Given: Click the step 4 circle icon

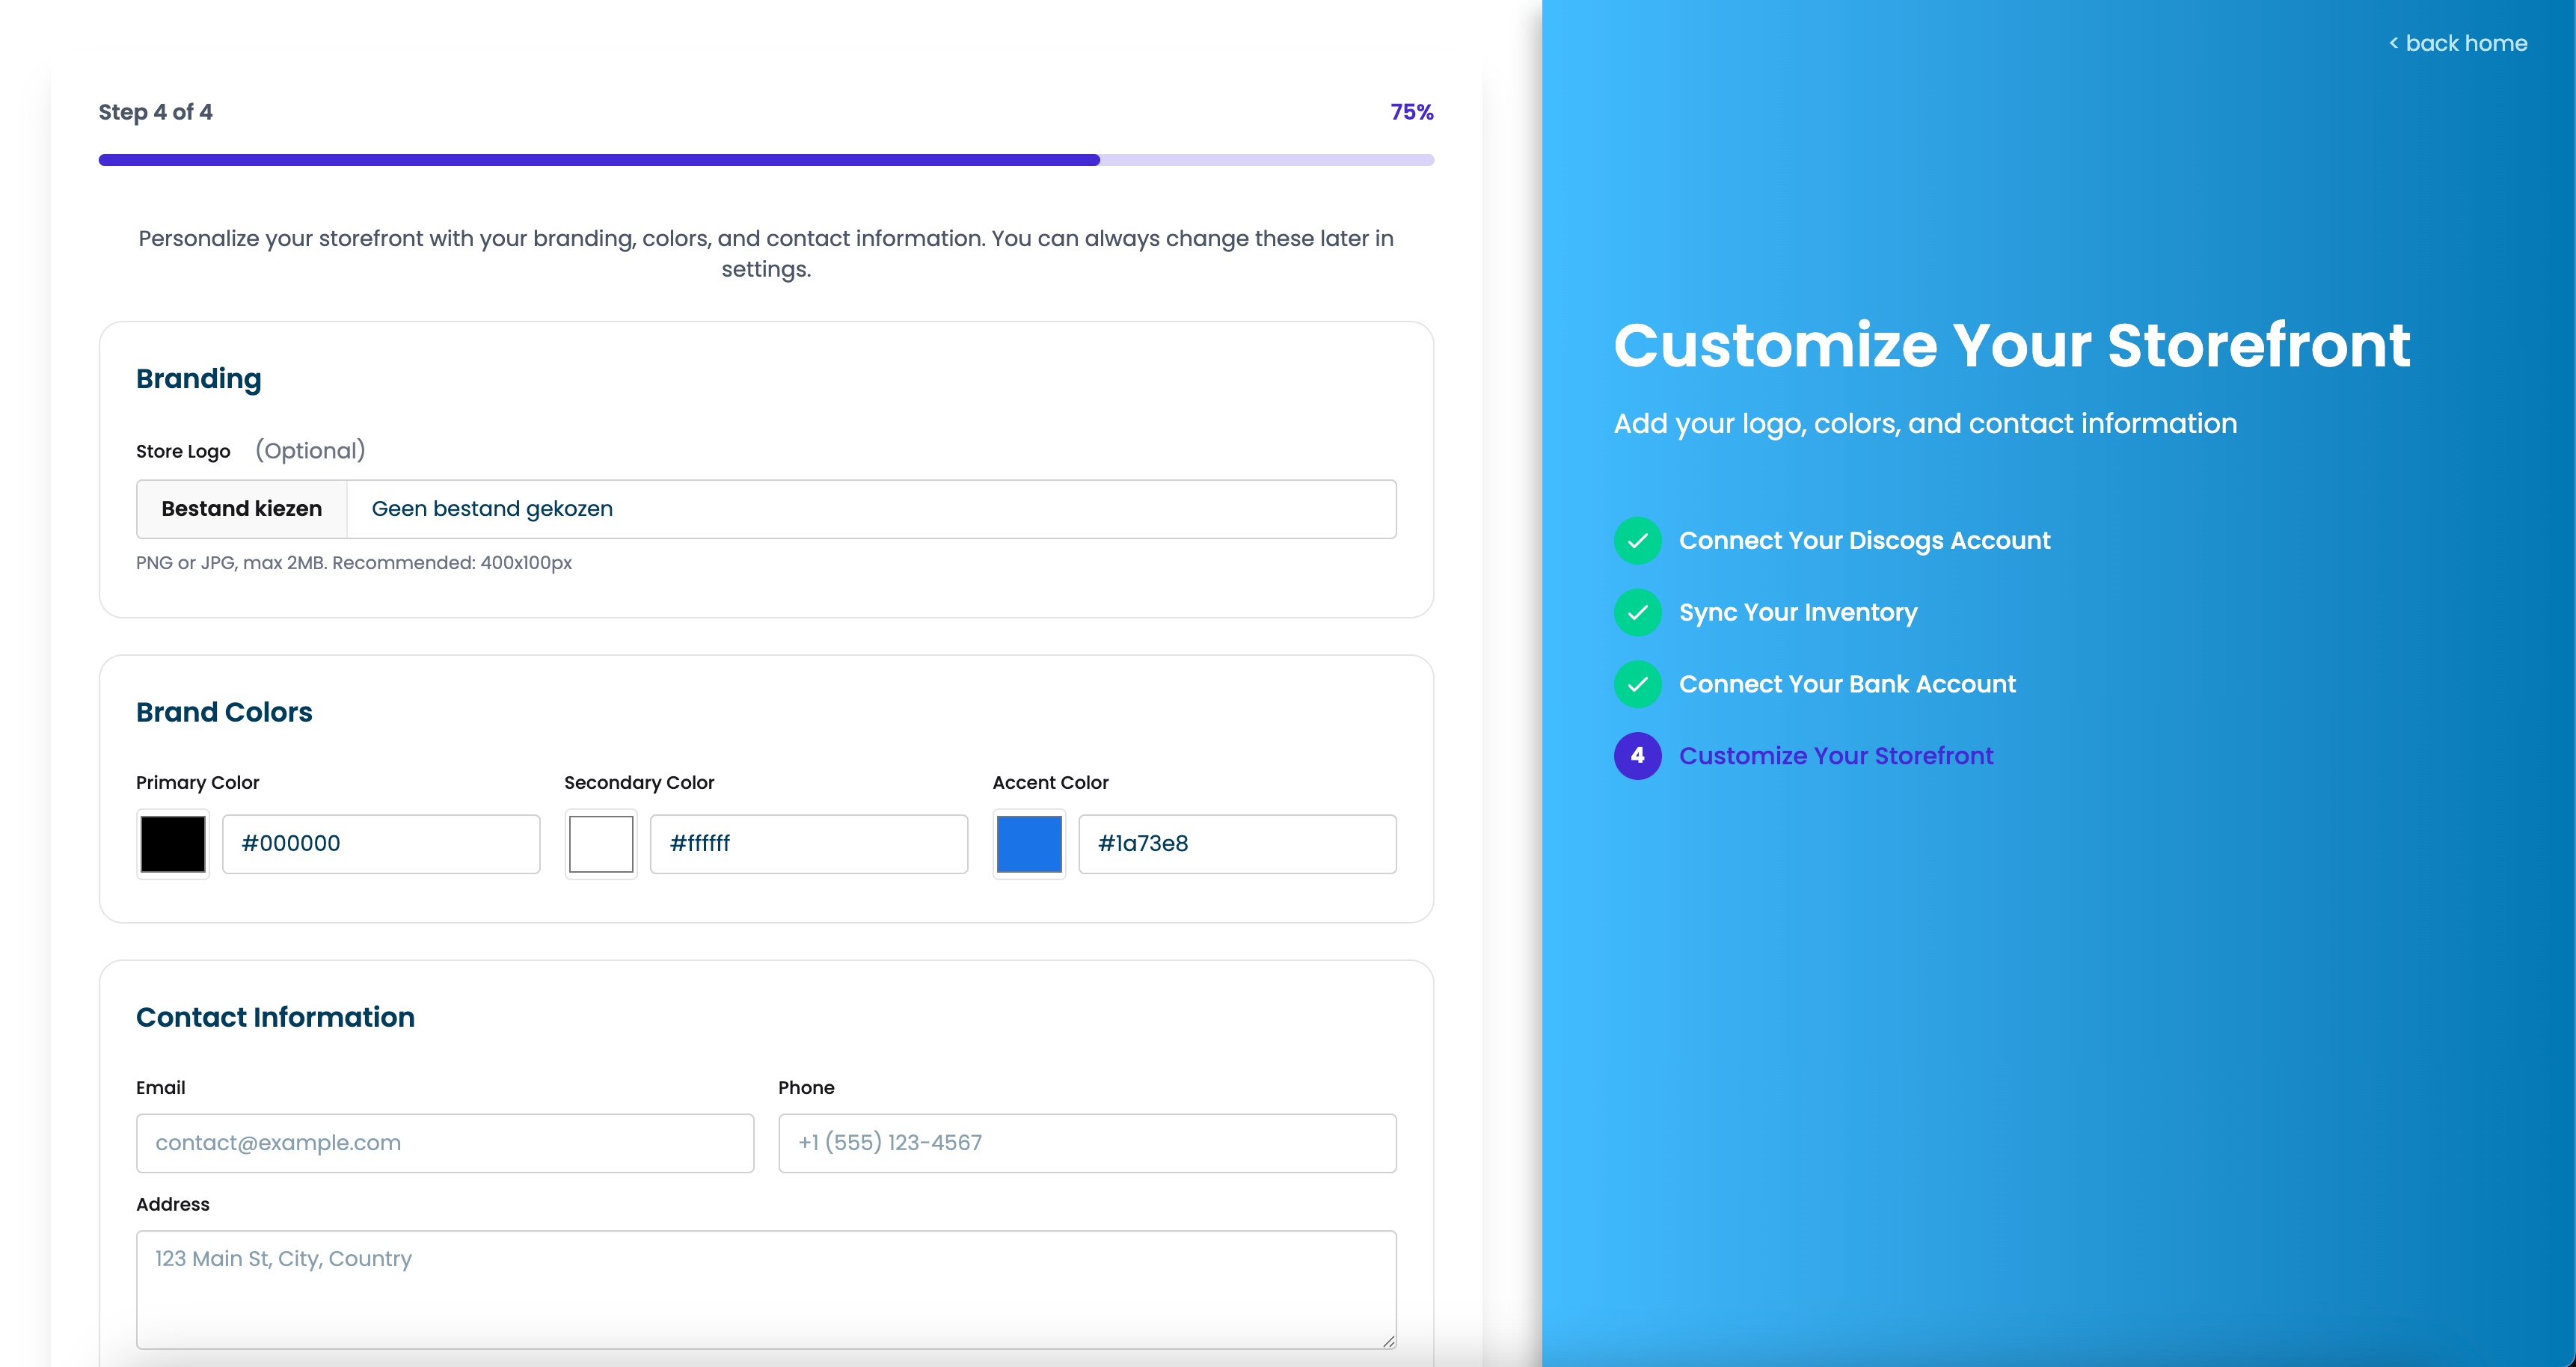Looking at the screenshot, I should pos(1637,756).
